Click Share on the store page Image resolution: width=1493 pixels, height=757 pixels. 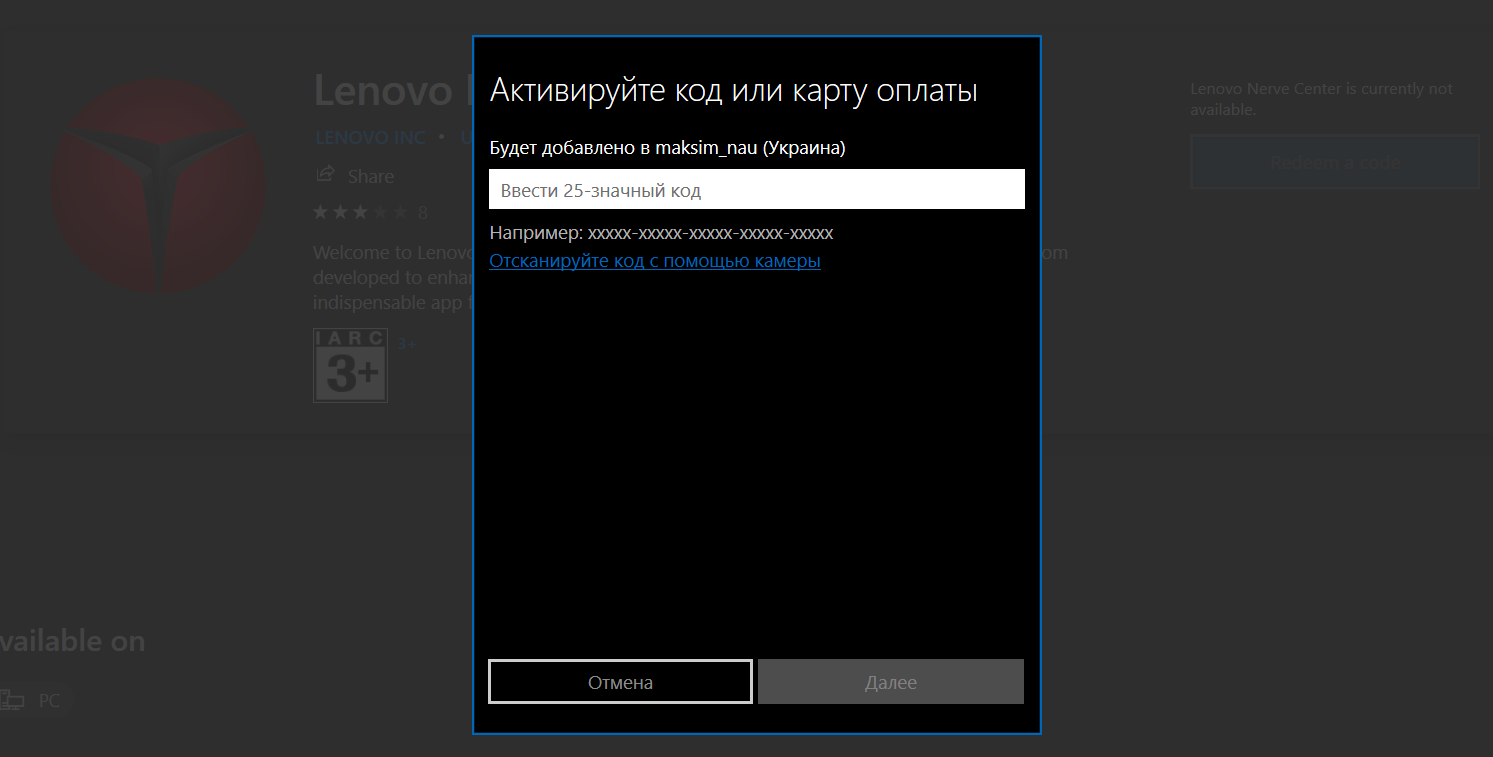[370, 176]
